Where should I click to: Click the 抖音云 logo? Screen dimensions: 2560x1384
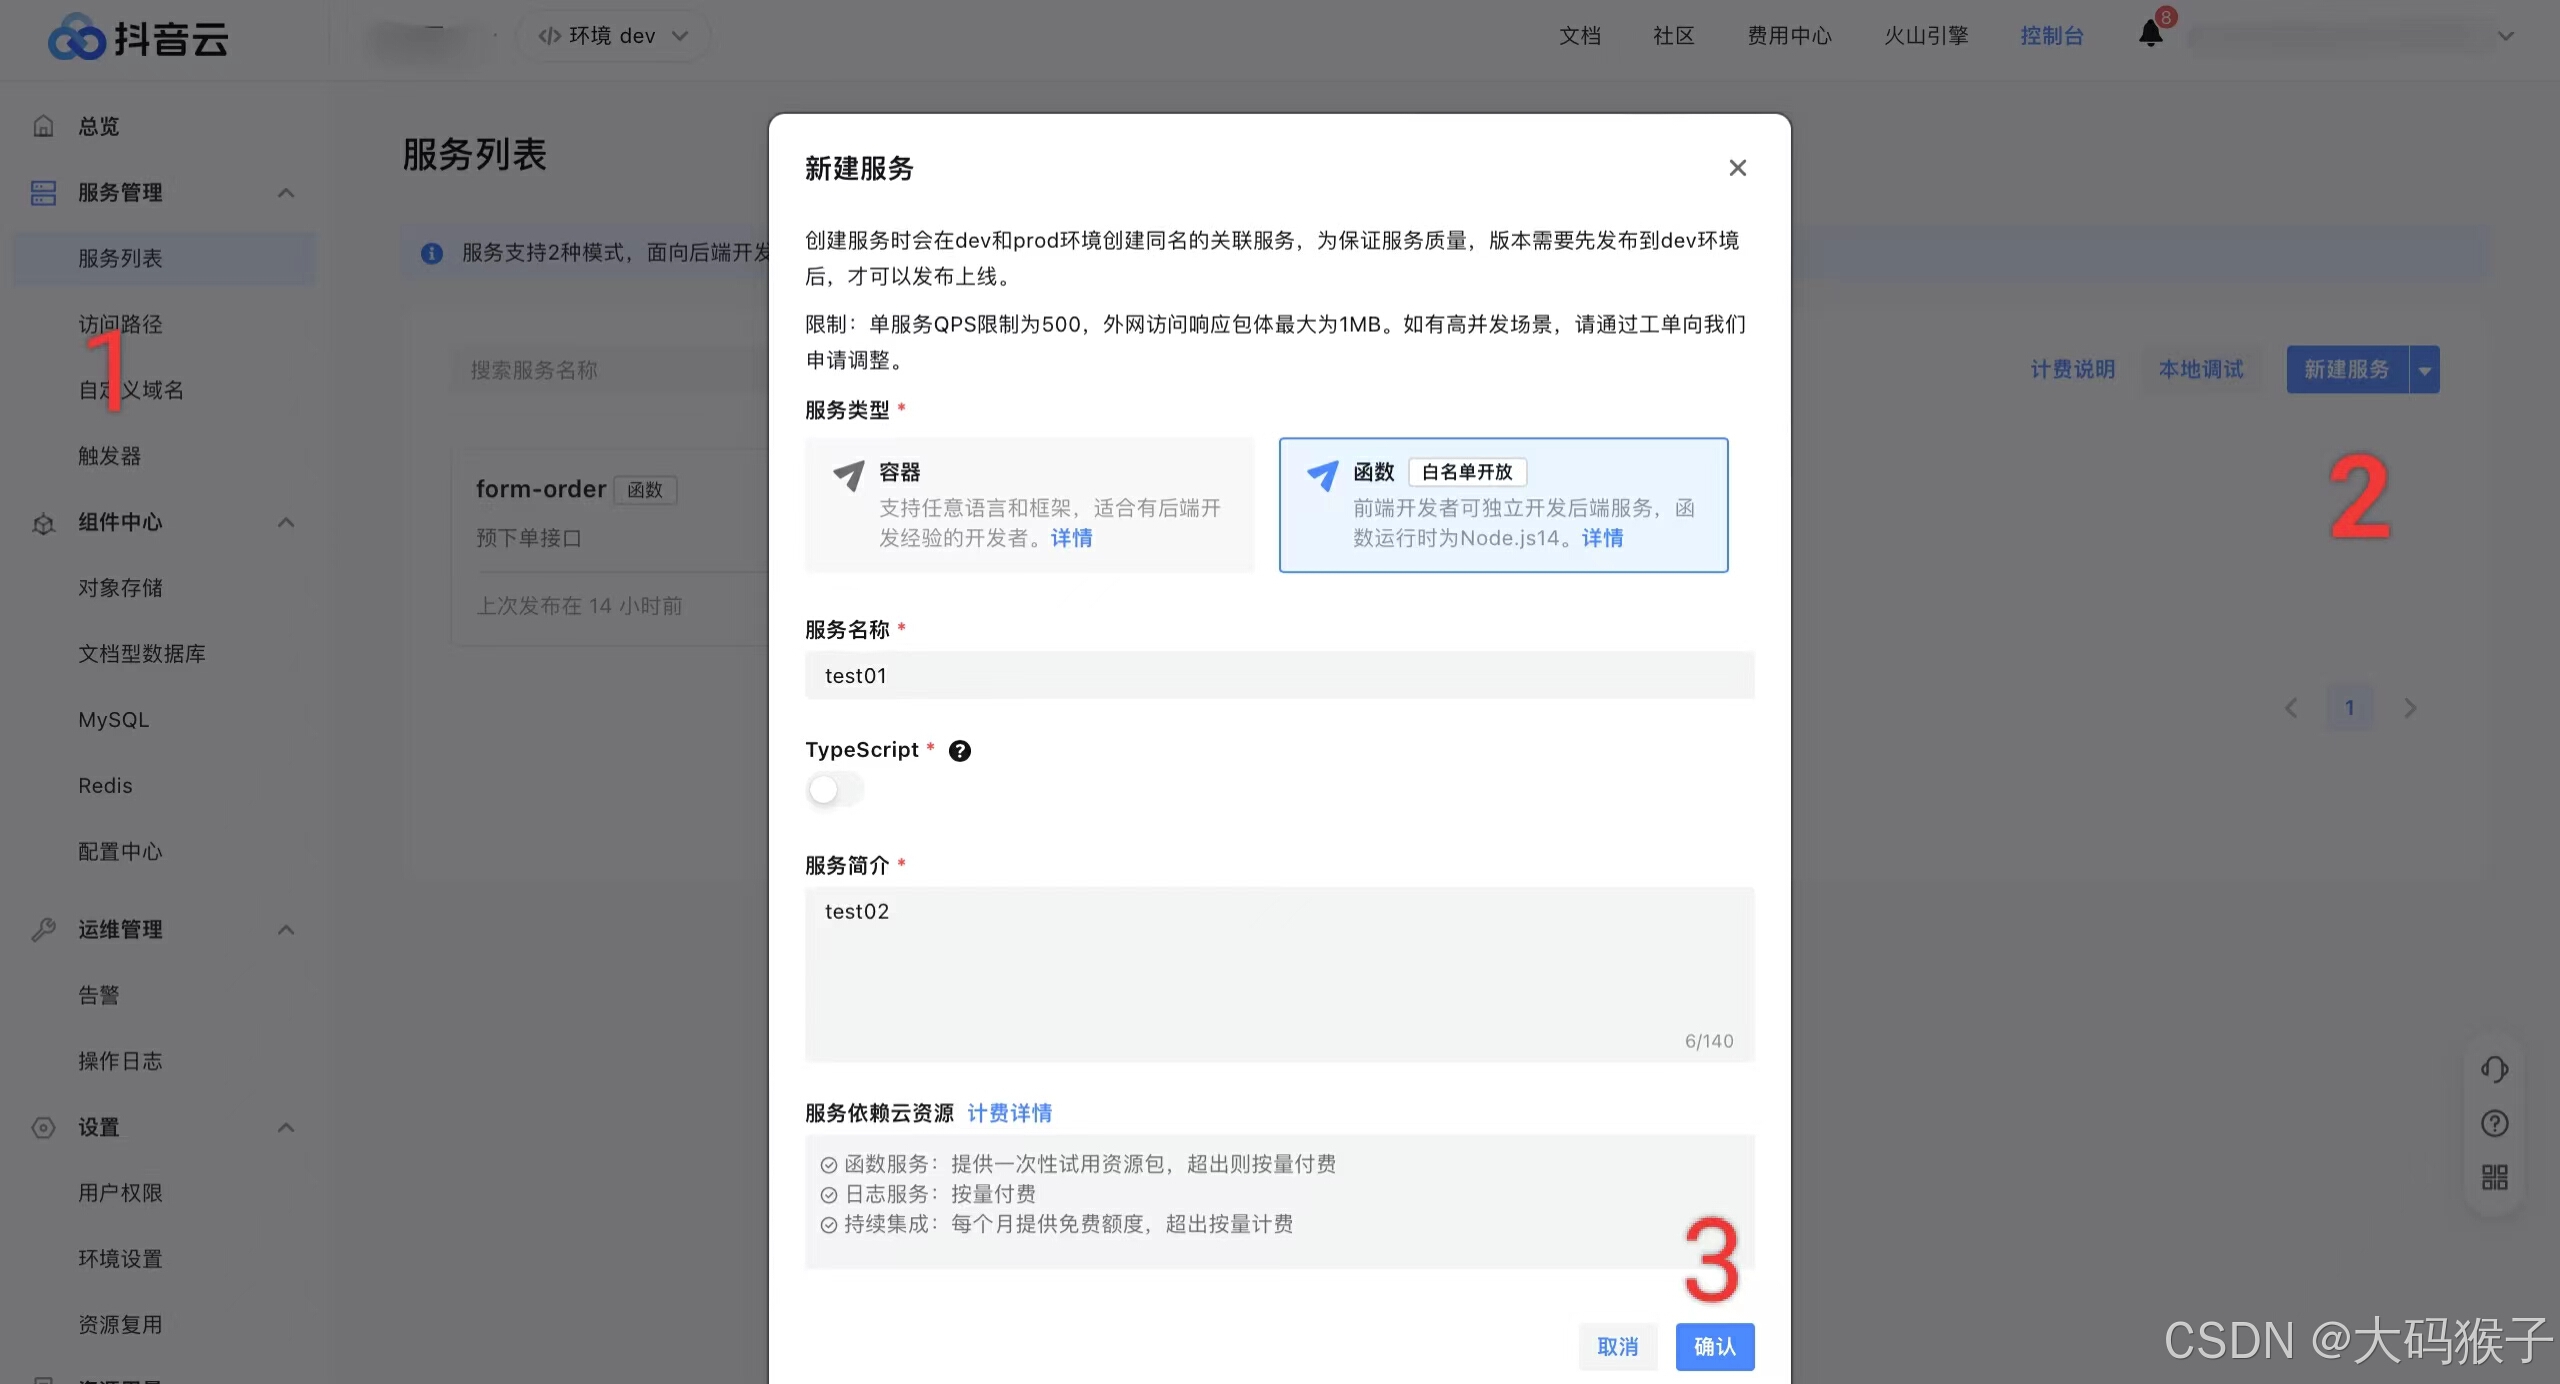(x=135, y=37)
